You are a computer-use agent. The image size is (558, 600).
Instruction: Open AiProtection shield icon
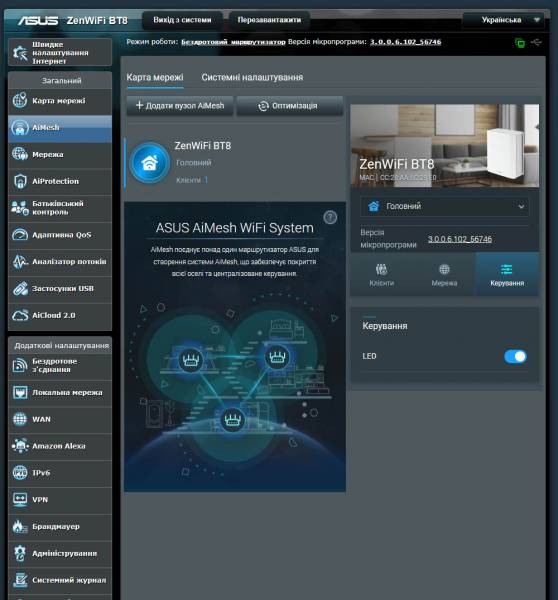pyautogui.click(x=20, y=181)
